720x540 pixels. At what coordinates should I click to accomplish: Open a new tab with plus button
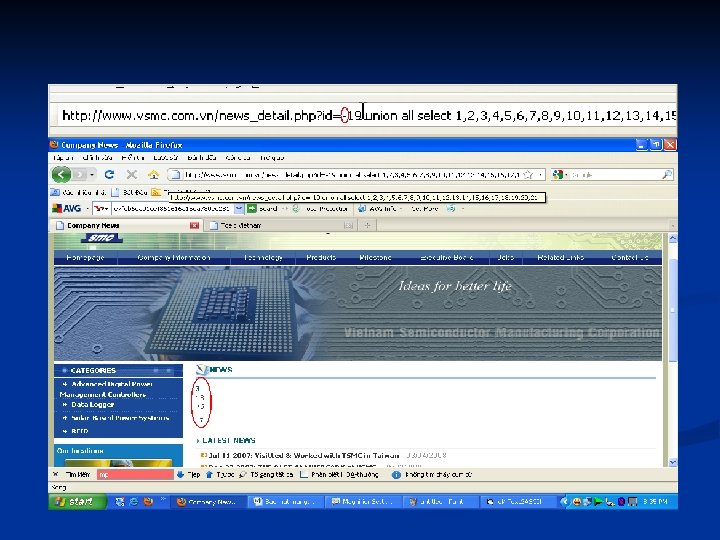tap(367, 225)
